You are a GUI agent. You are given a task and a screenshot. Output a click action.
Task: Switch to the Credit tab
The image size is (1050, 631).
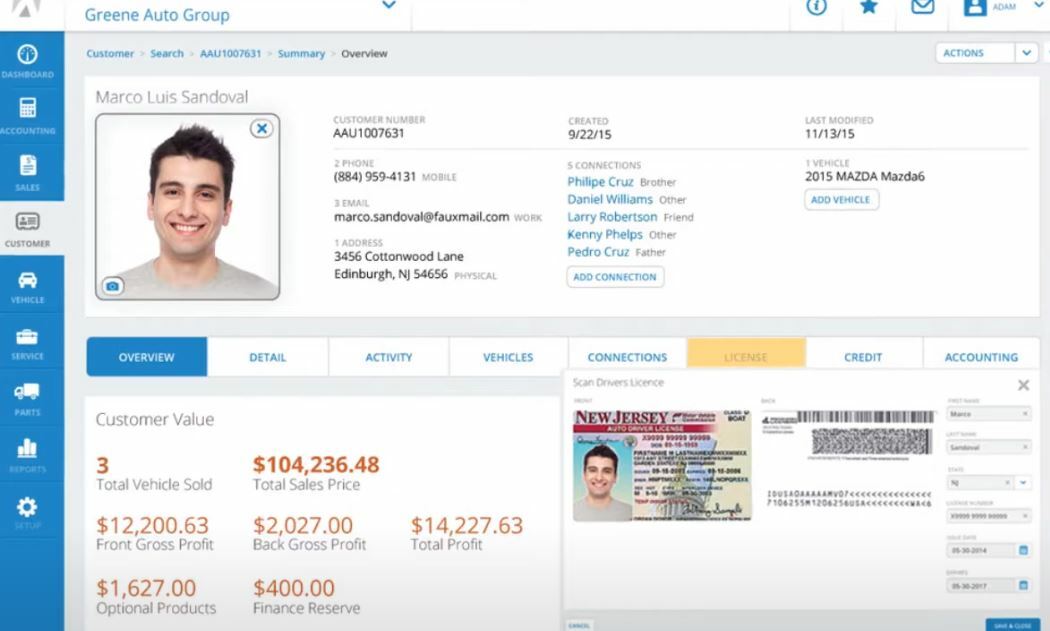(x=862, y=356)
